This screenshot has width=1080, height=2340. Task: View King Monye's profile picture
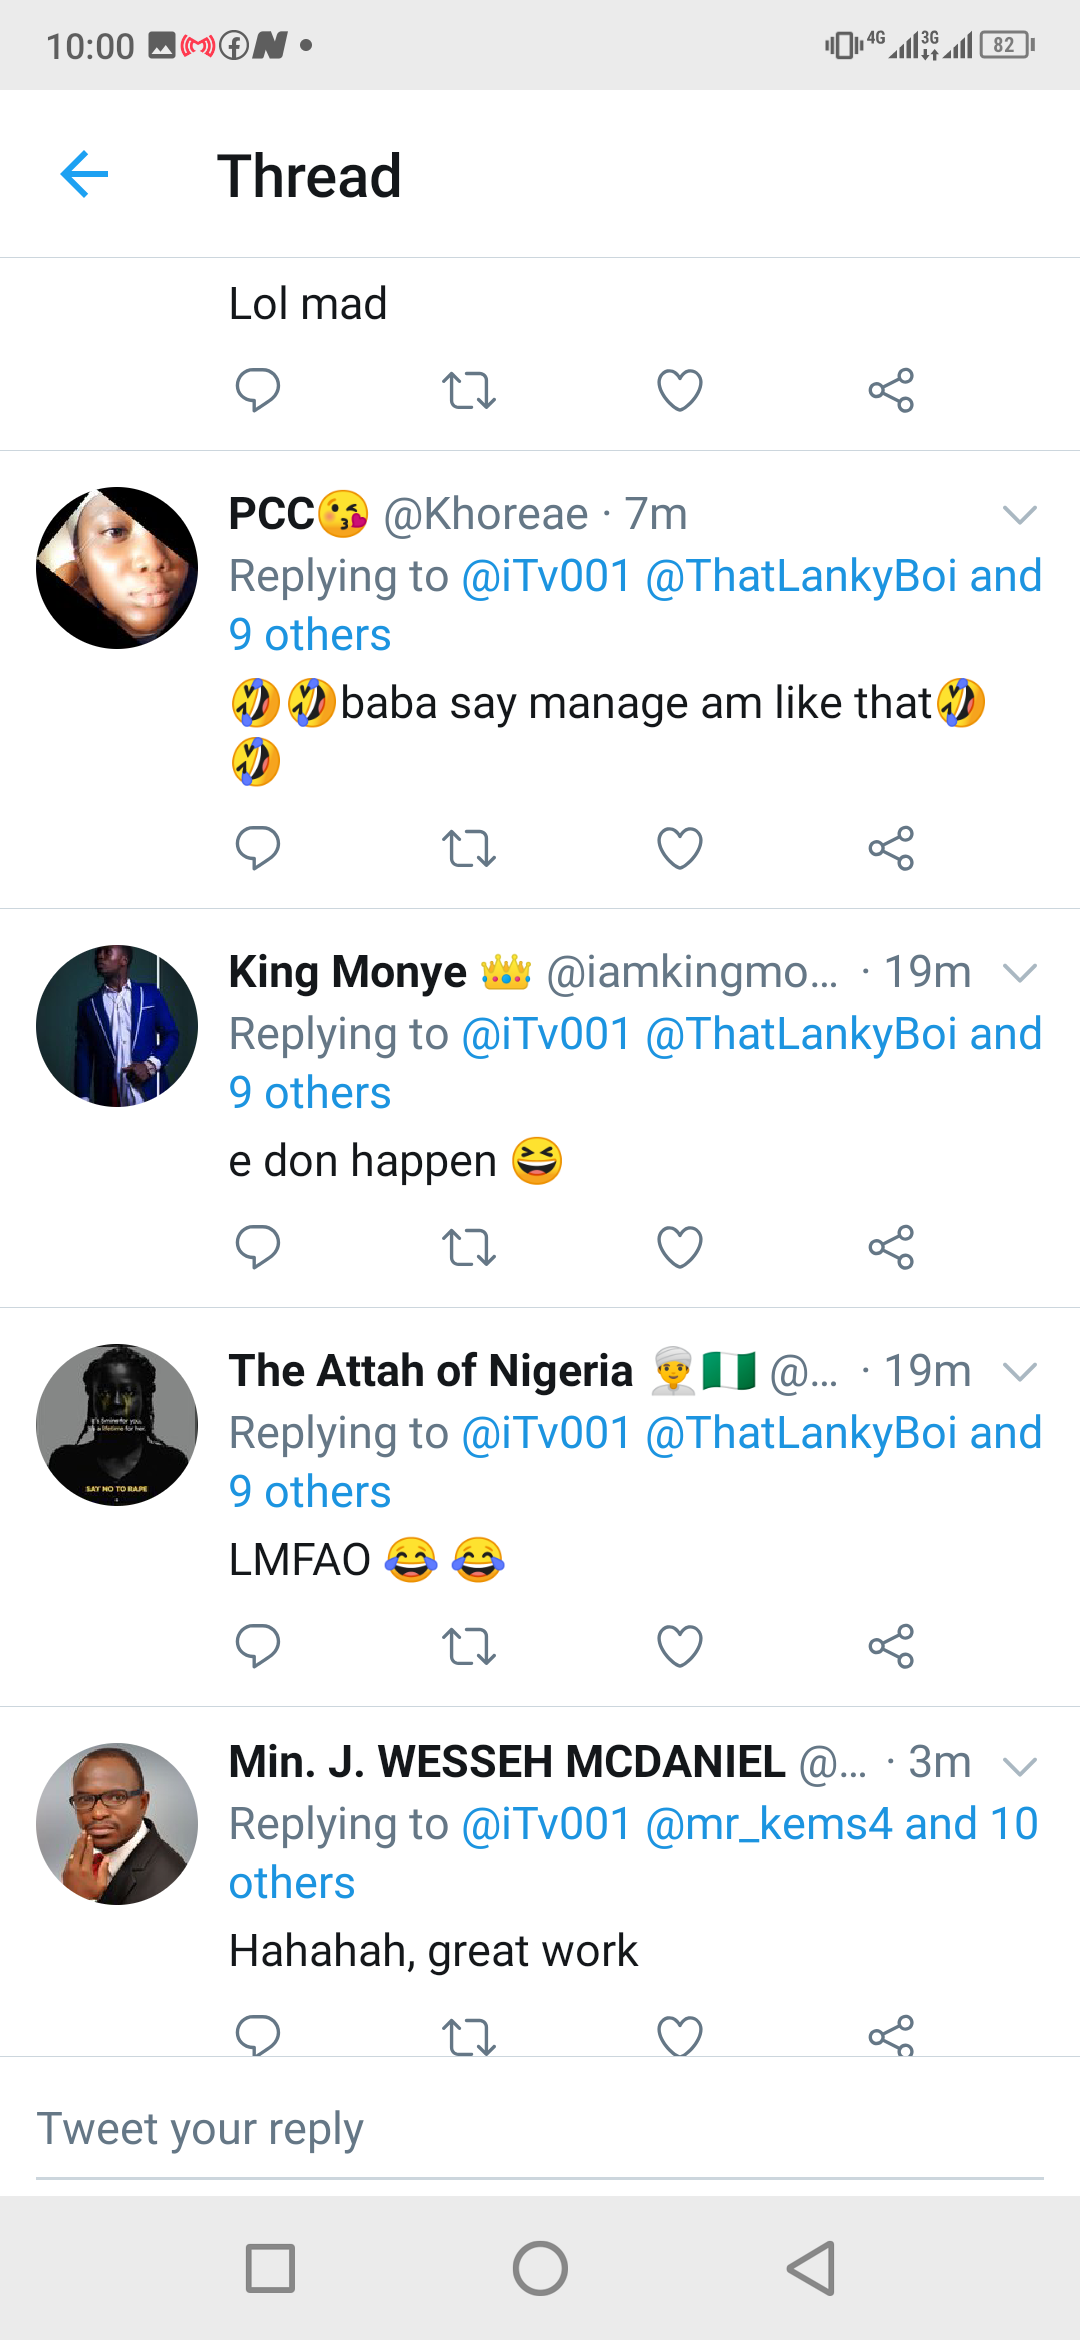click(x=117, y=1026)
